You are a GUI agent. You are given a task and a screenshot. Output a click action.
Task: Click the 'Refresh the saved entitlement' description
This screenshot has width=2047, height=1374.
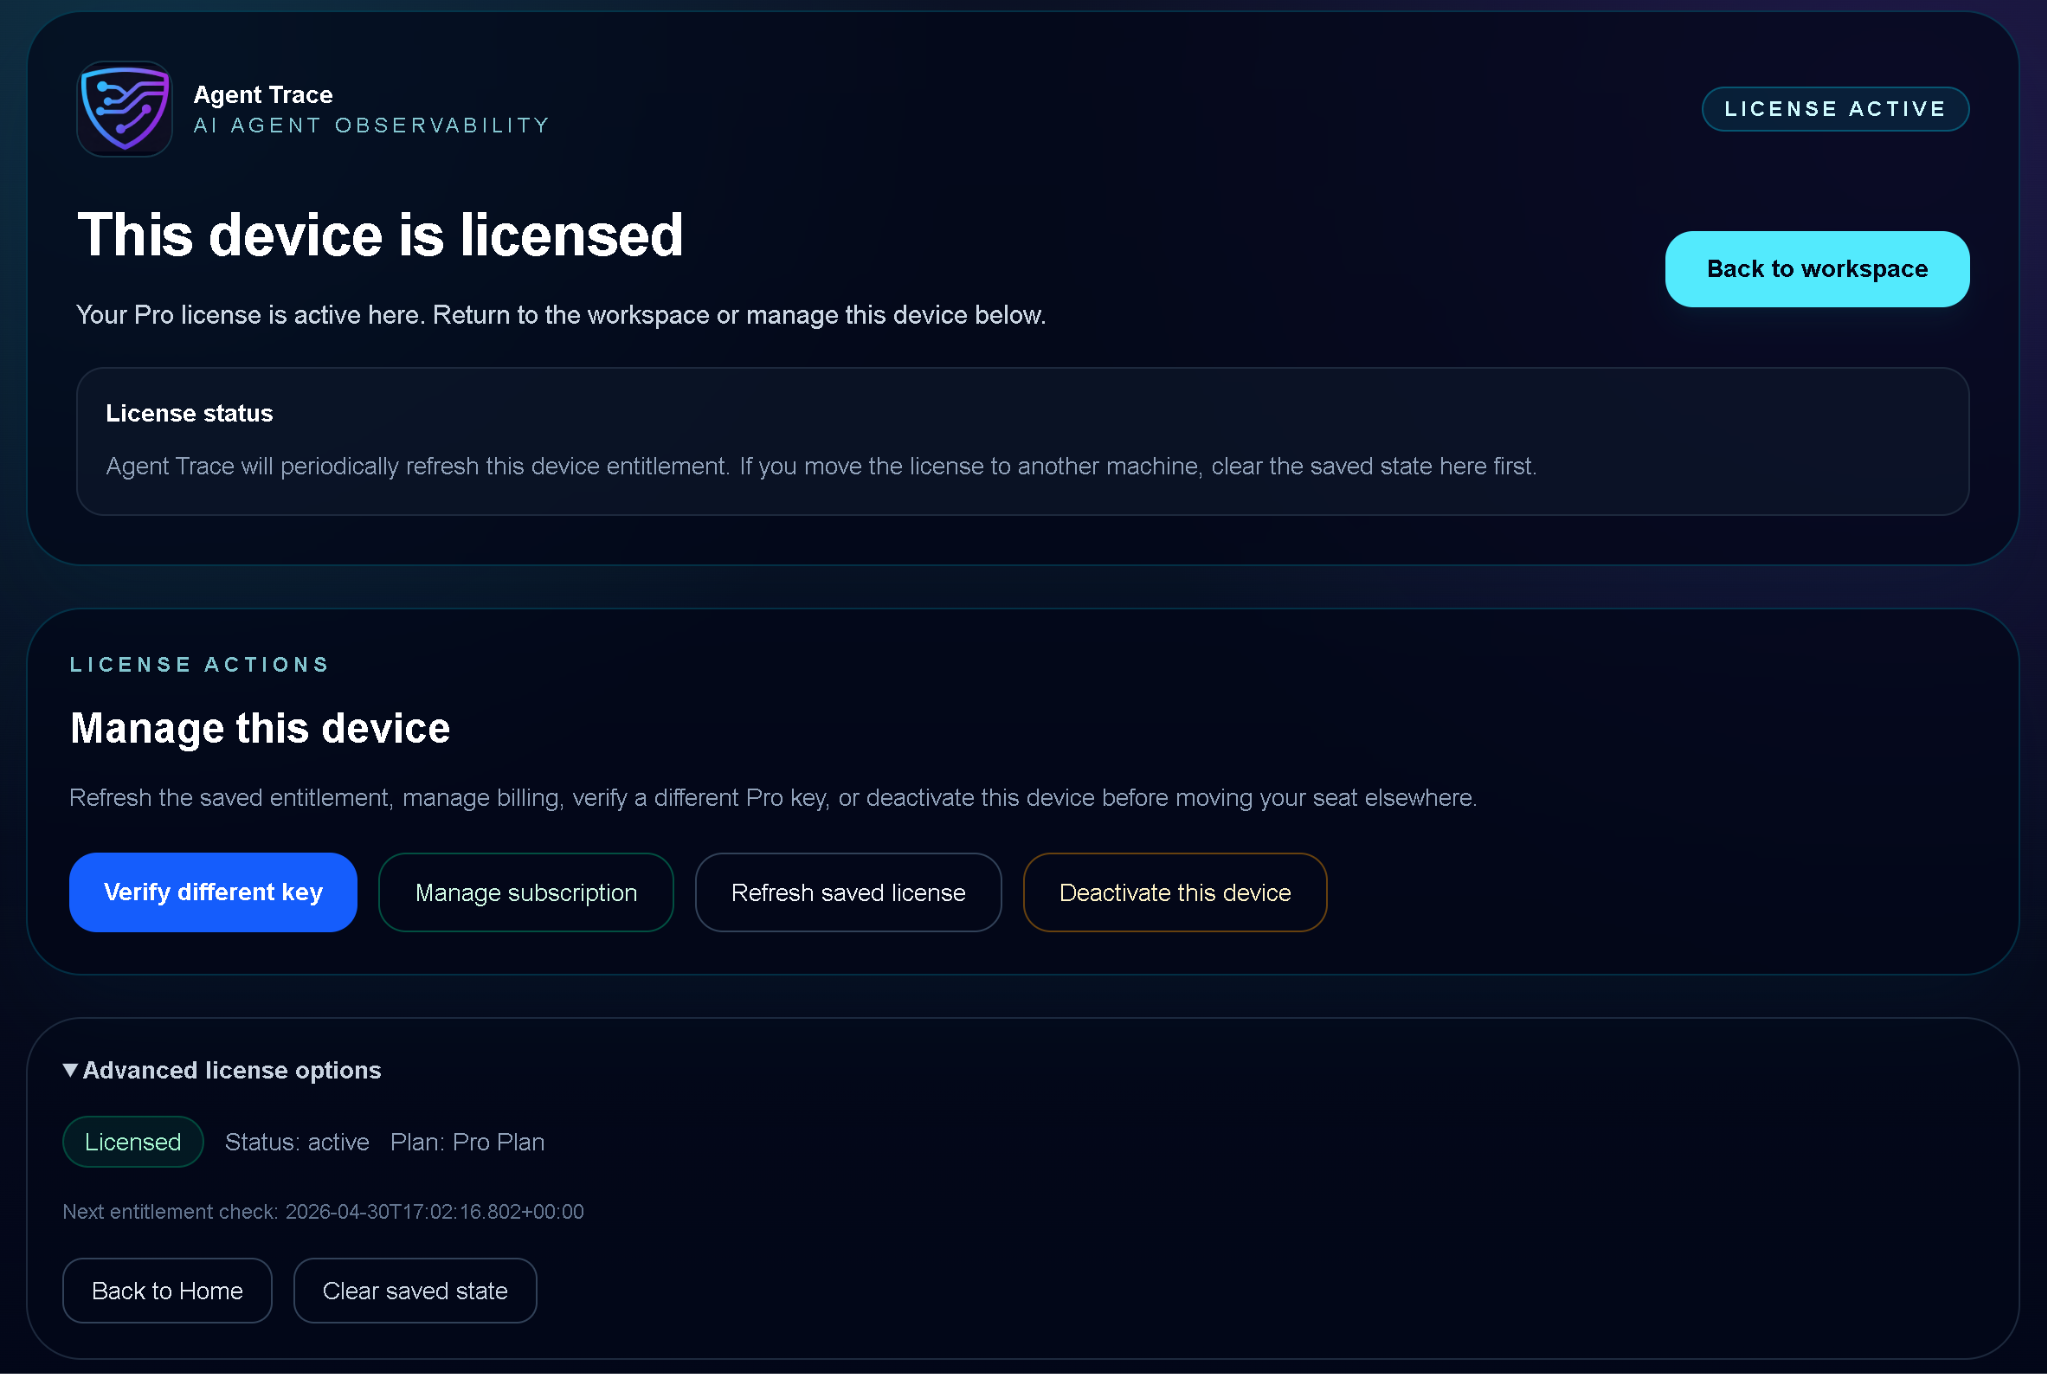(772, 798)
